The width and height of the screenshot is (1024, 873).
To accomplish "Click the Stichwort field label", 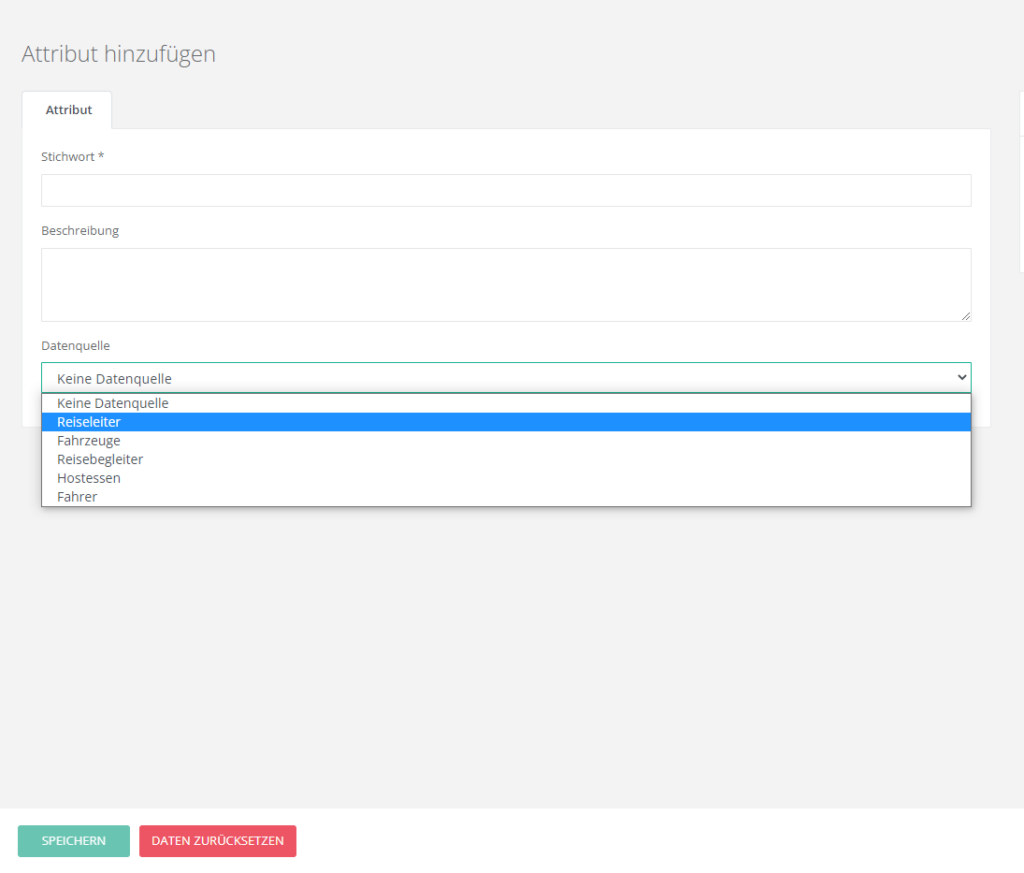I will pyautogui.click(x=72, y=156).
